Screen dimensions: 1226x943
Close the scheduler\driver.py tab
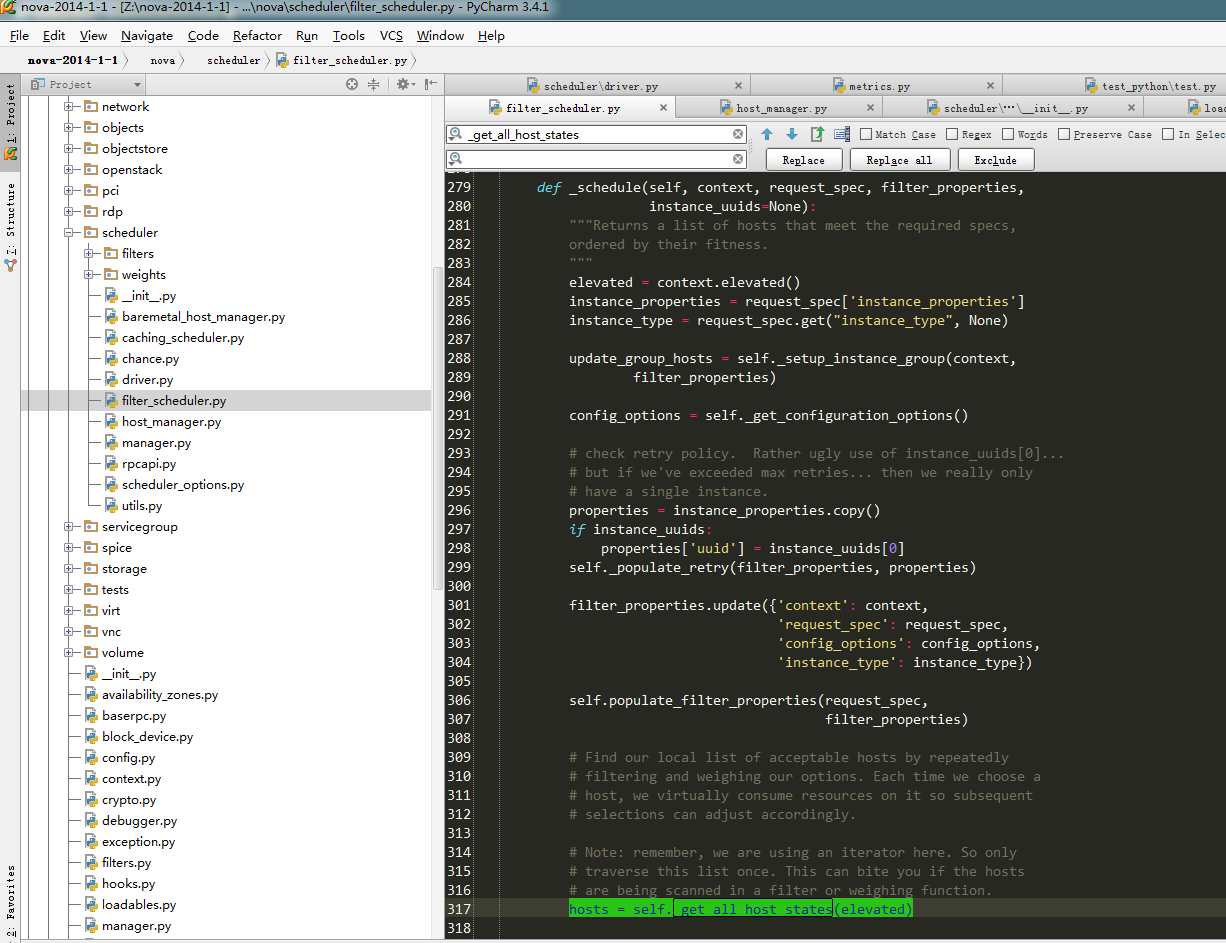pyautogui.click(x=739, y=86)
